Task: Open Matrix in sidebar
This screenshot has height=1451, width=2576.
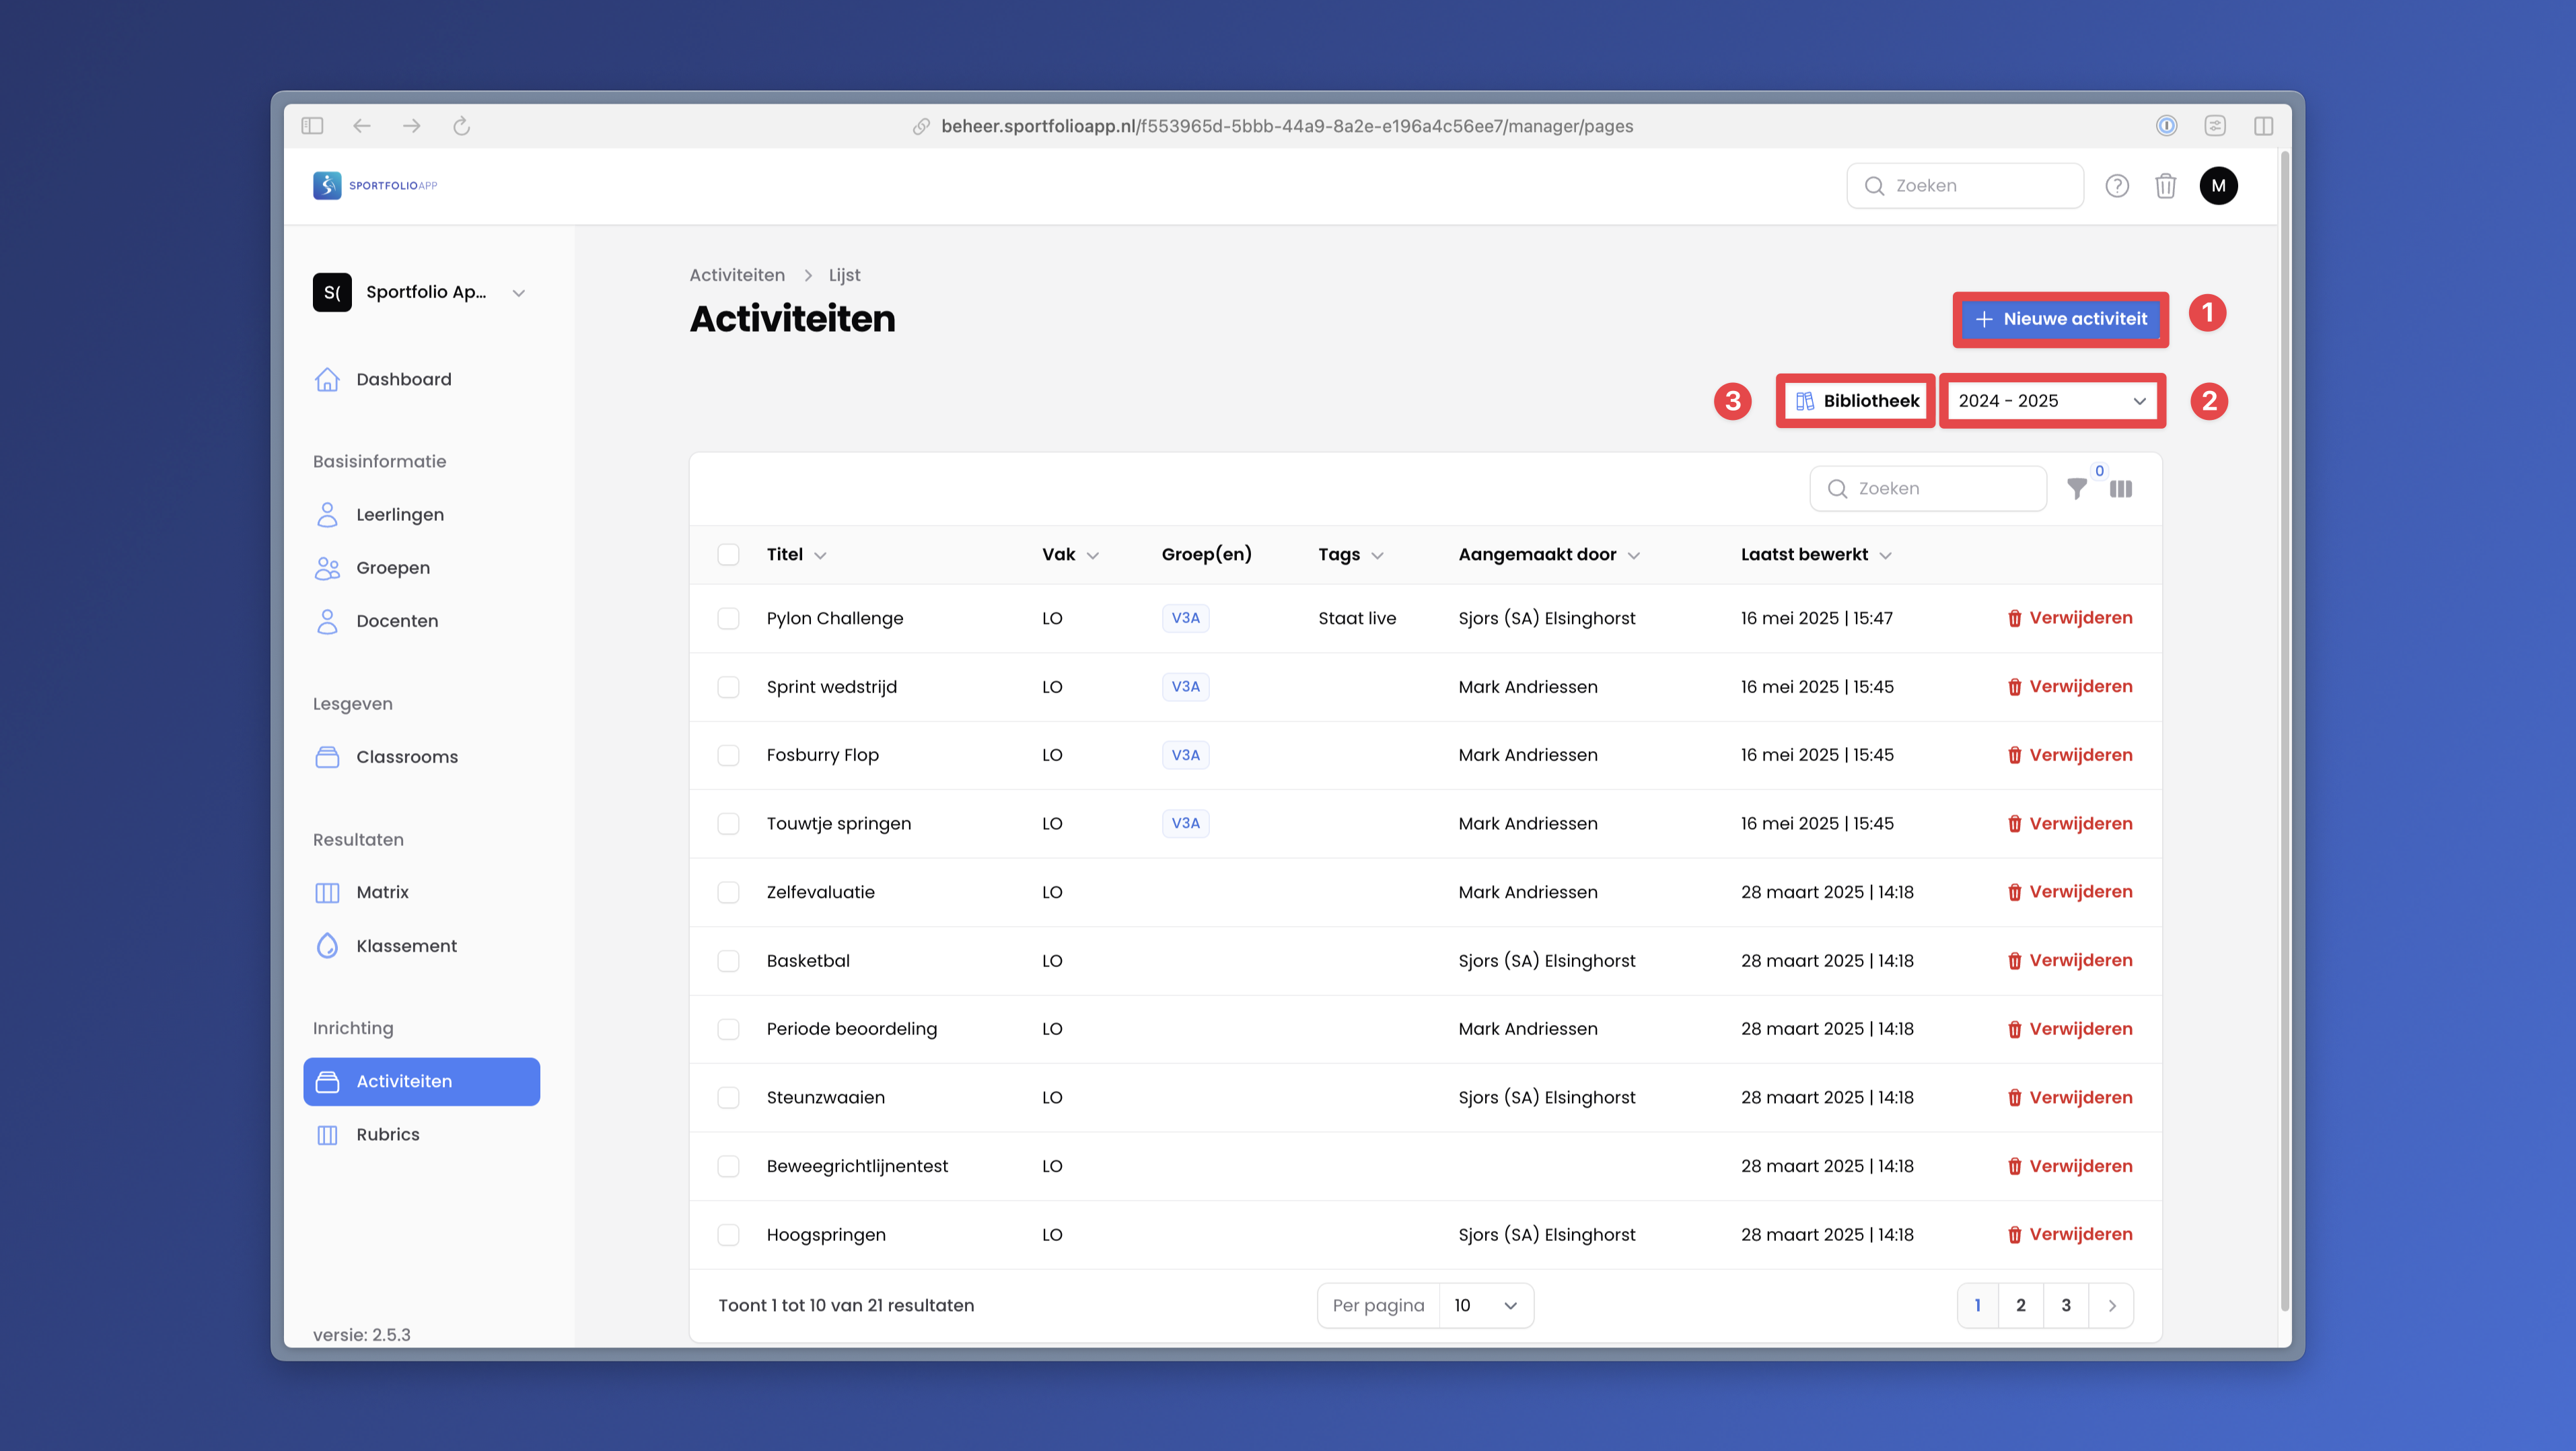Action: pos(422,892)
